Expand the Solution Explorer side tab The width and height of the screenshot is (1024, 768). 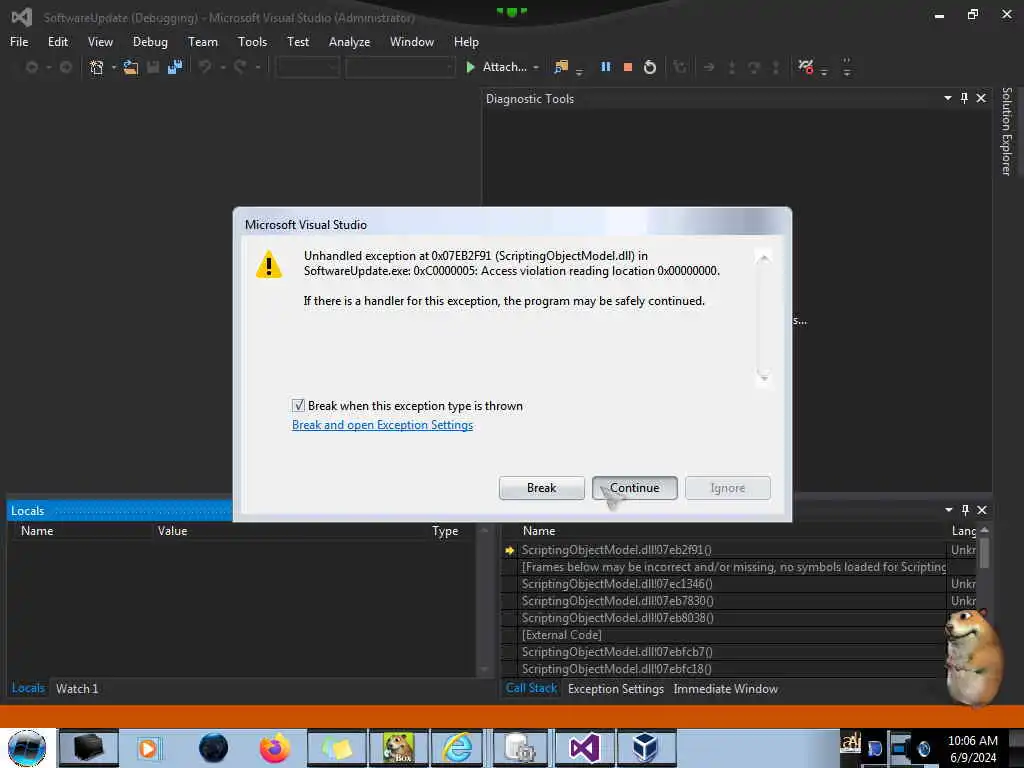[x=1006, y=131]
